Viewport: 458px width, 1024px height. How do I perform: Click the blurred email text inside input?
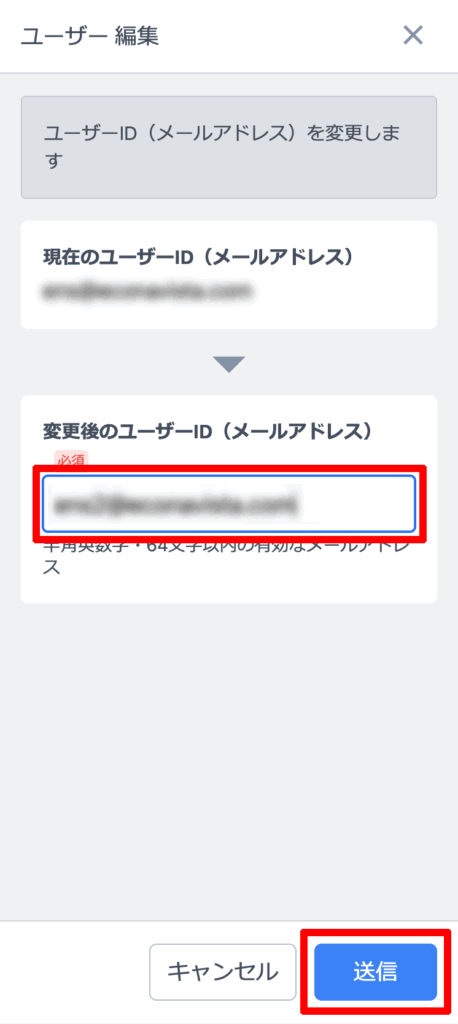175,504
